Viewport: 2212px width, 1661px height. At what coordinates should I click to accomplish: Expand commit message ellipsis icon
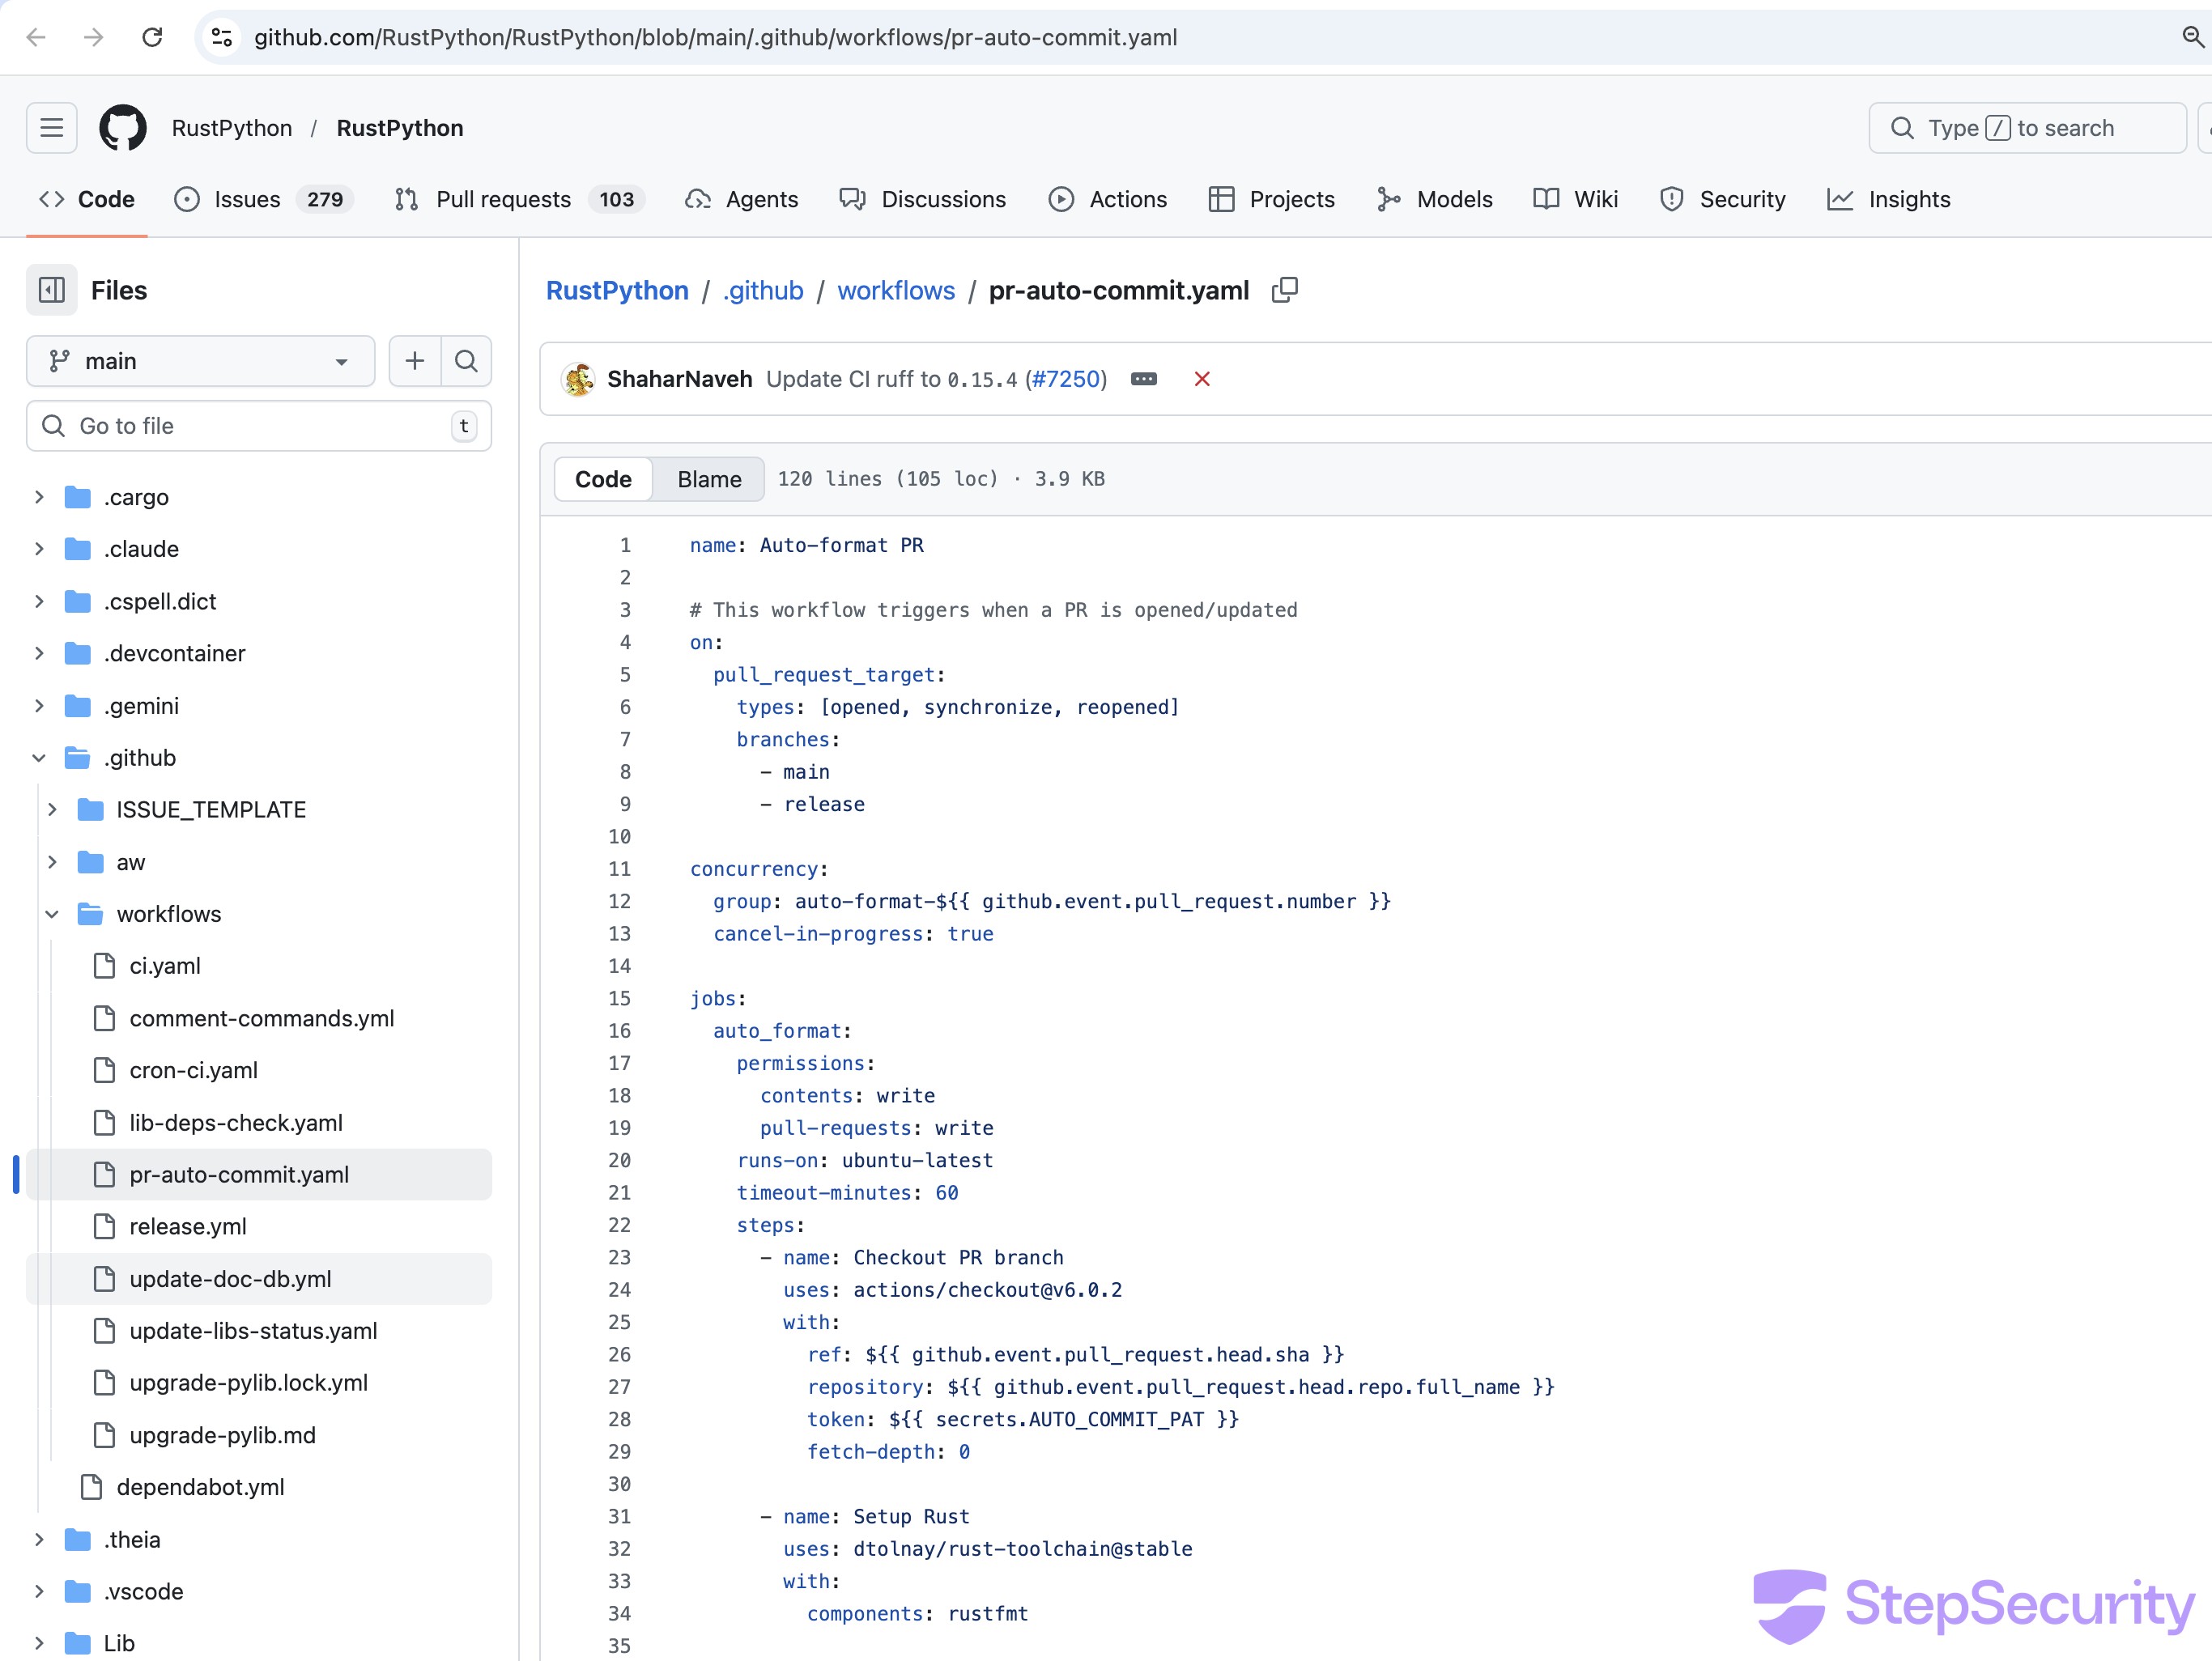tap(1144, 379)
